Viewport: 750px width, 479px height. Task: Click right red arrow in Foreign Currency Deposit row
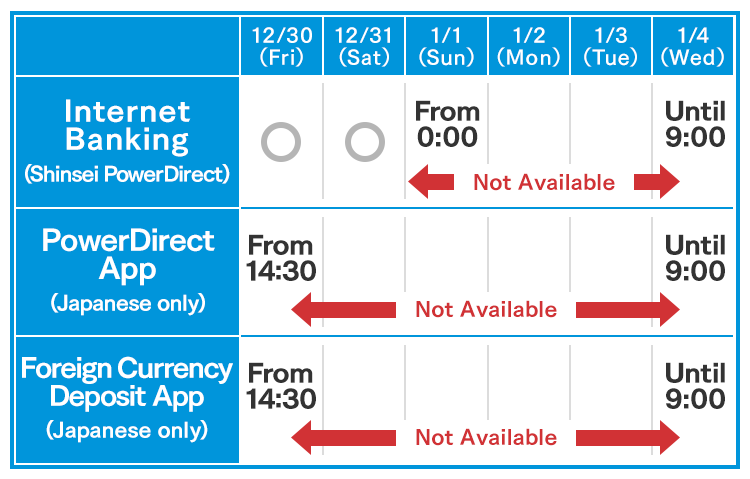click(x=626, y=437)
